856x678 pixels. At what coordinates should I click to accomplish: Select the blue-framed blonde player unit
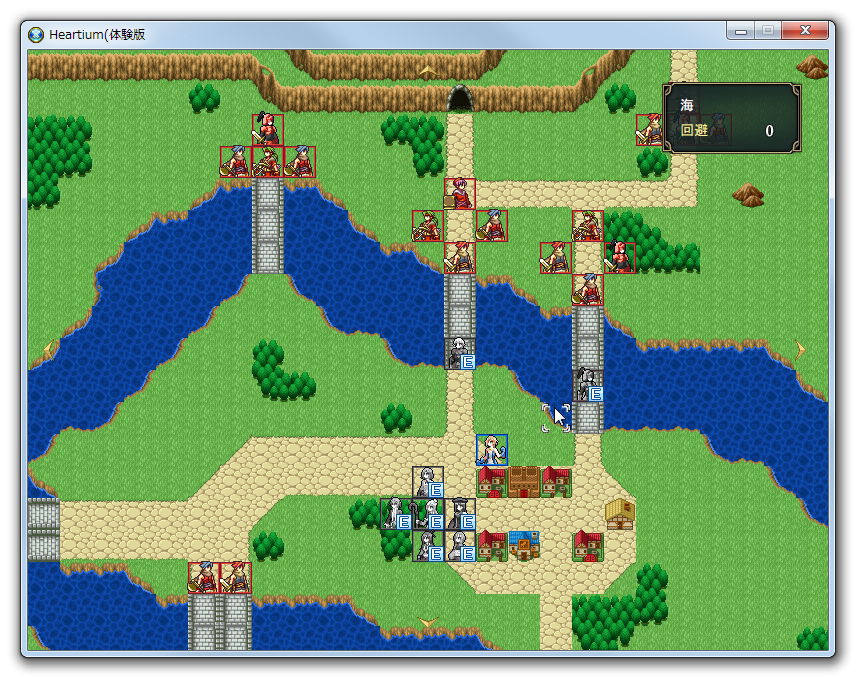click(492, 450)
